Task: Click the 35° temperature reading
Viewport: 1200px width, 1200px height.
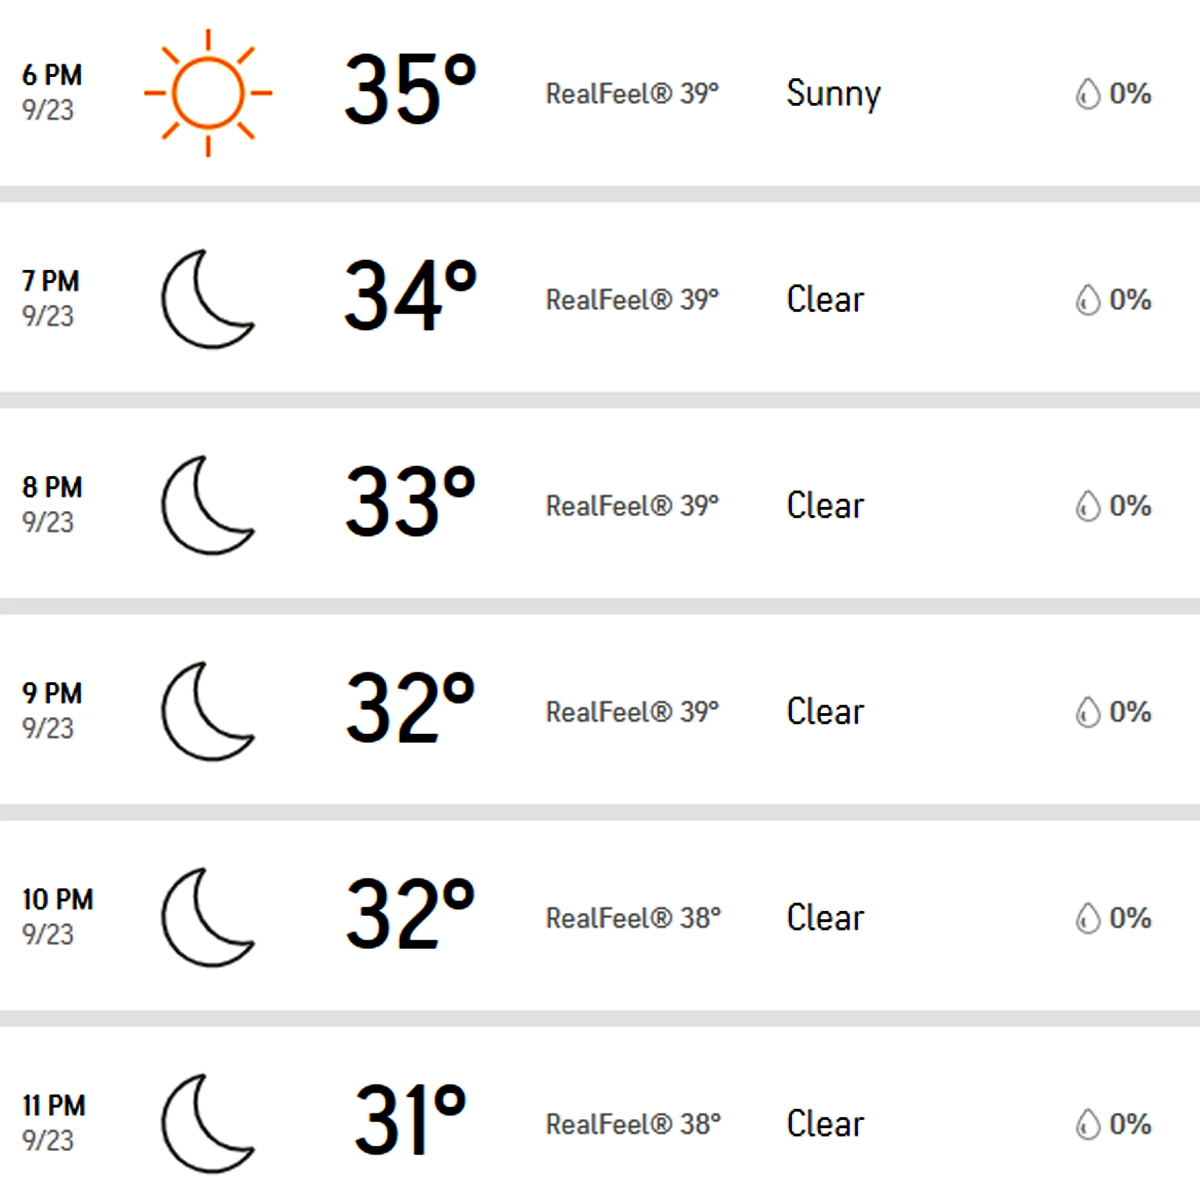Action: (x=409, y=91)
